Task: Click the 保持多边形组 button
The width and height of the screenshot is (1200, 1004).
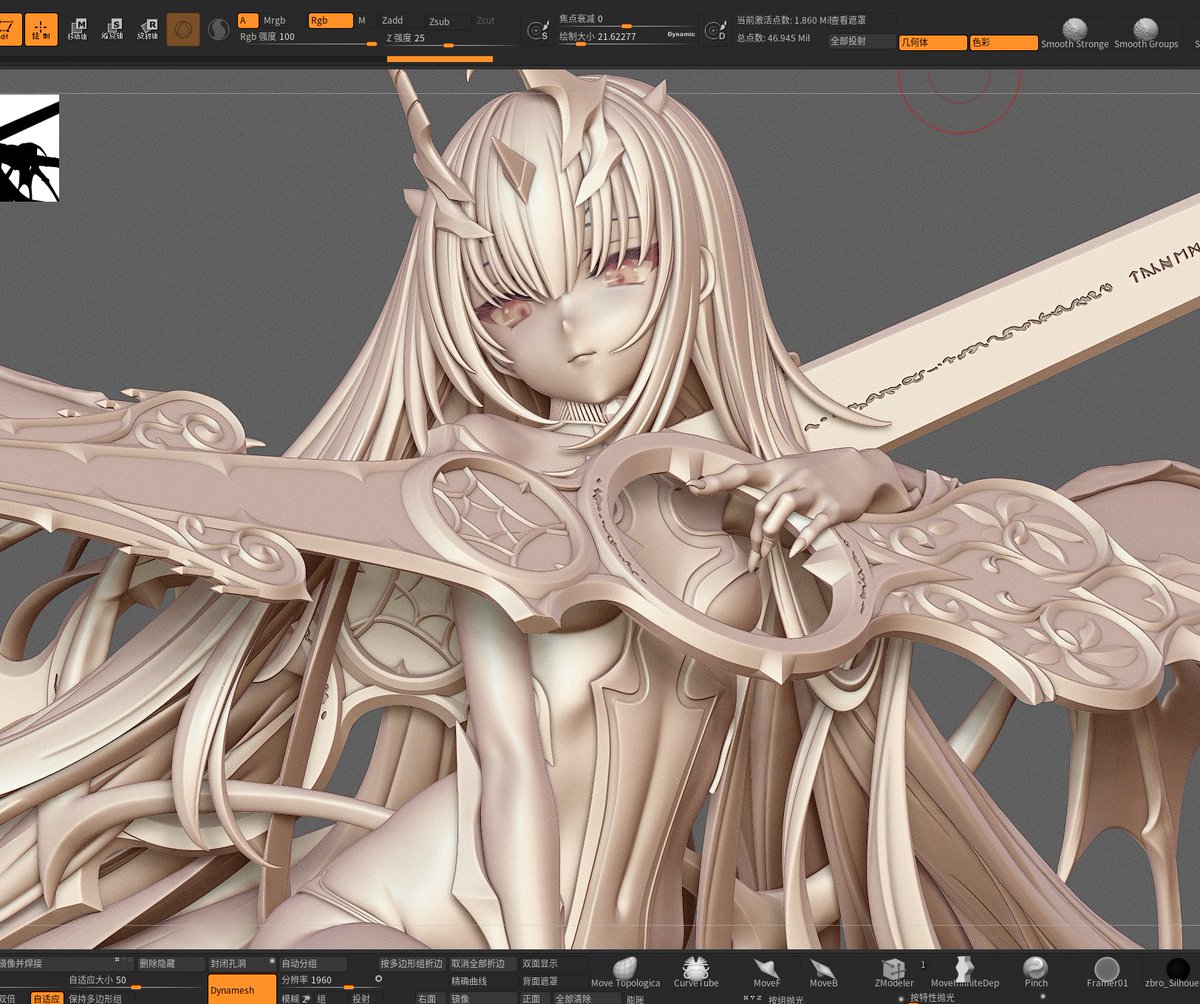Action: (100, 998)
